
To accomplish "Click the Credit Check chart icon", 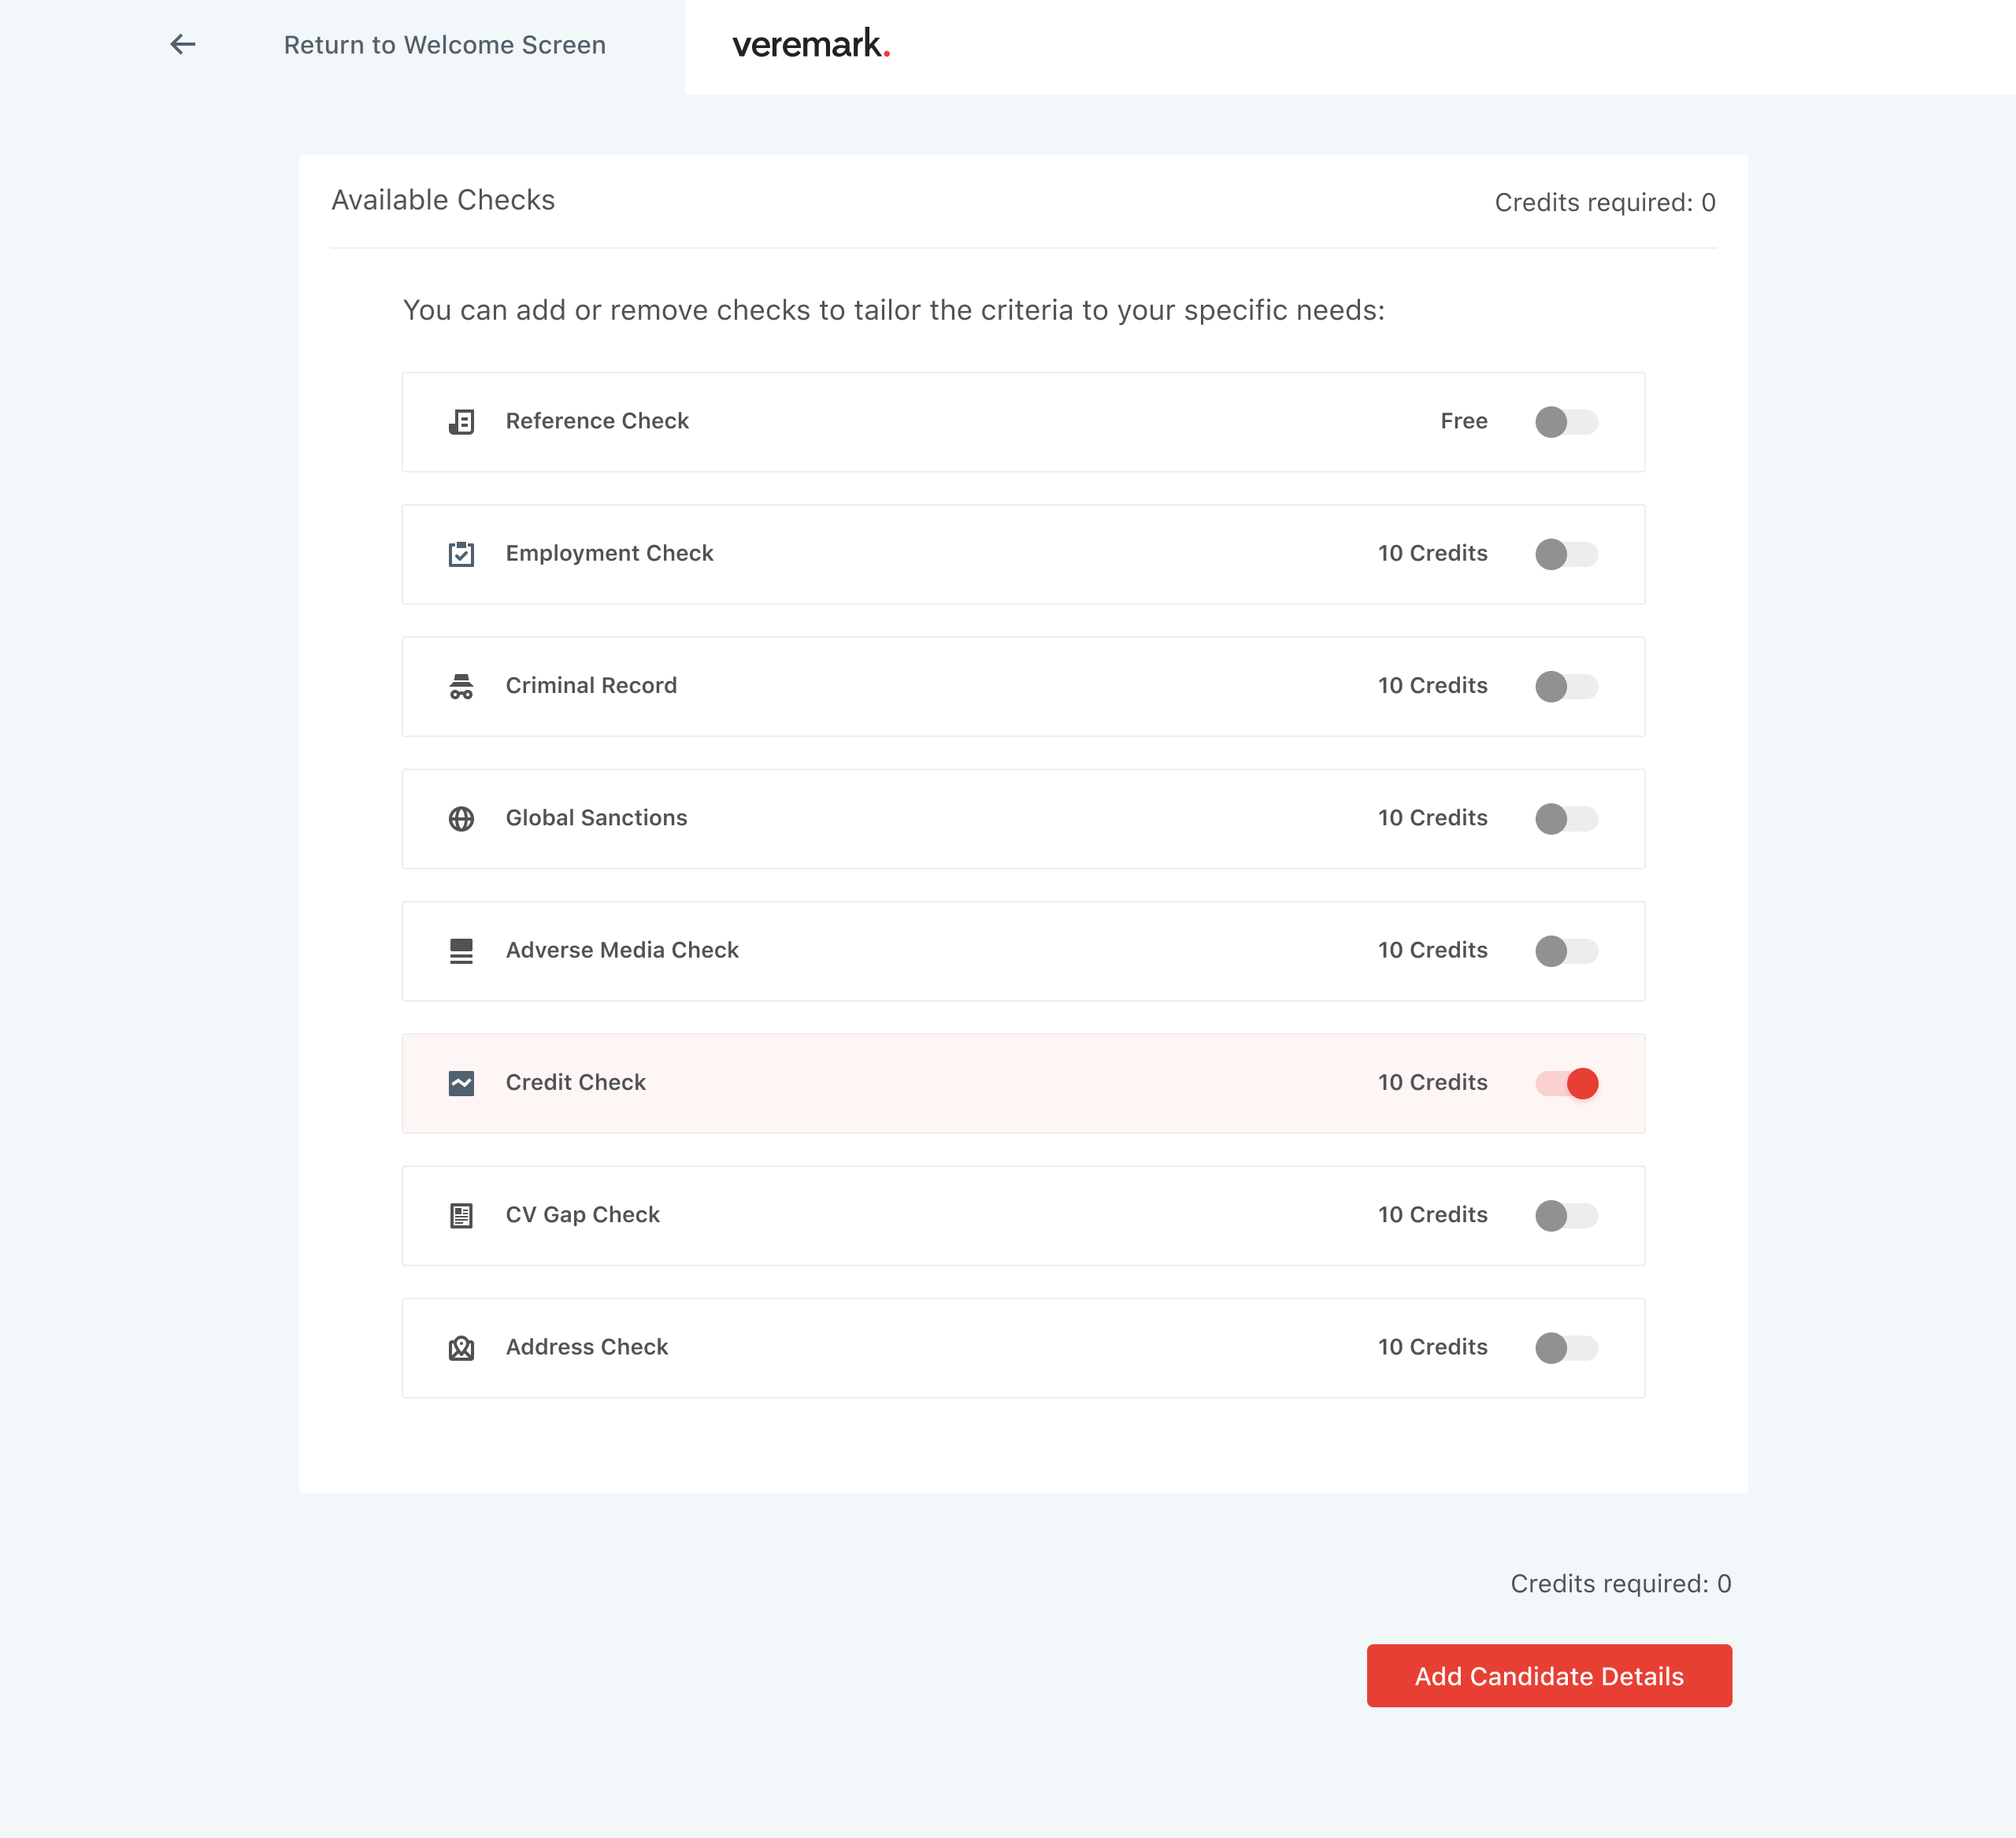I will point(461,1083).
